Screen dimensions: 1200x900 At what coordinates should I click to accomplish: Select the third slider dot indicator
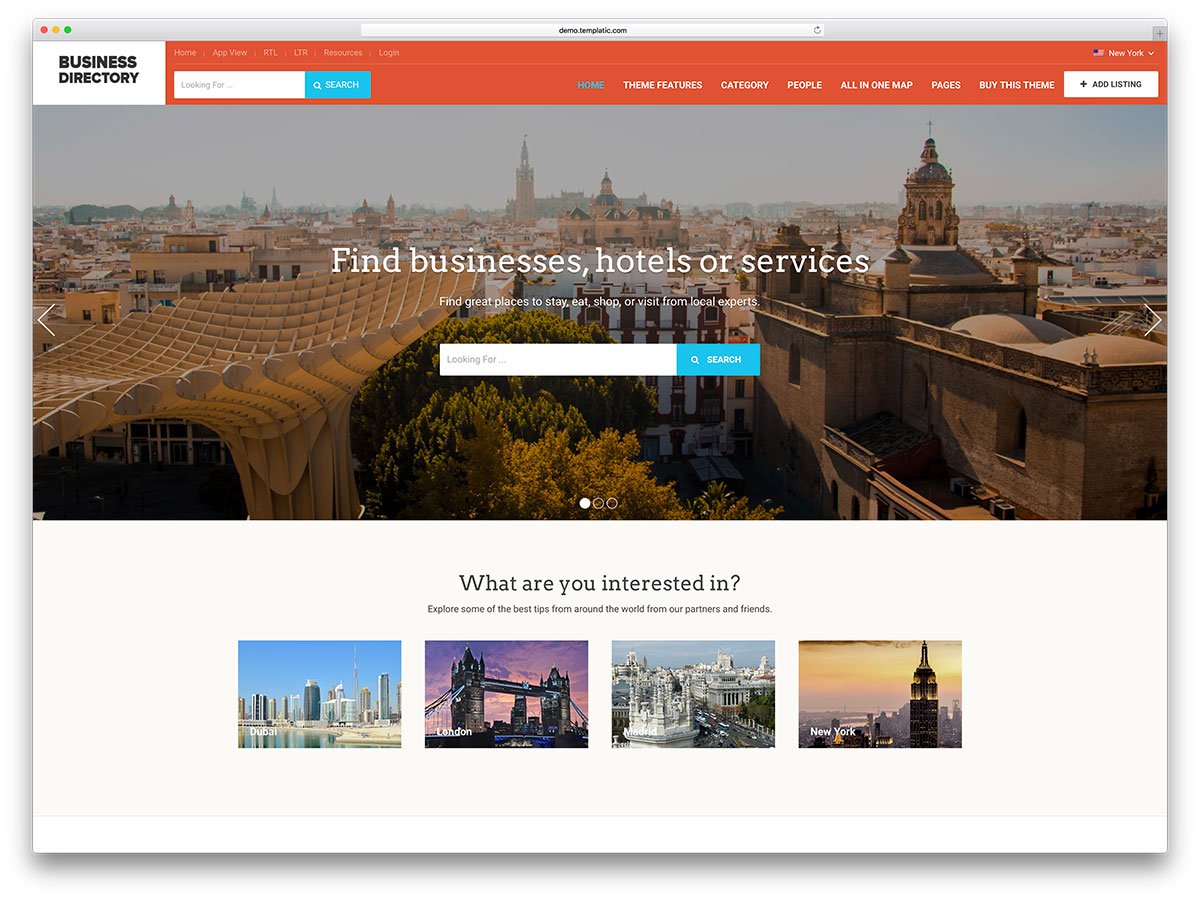(x=612, y=503)
